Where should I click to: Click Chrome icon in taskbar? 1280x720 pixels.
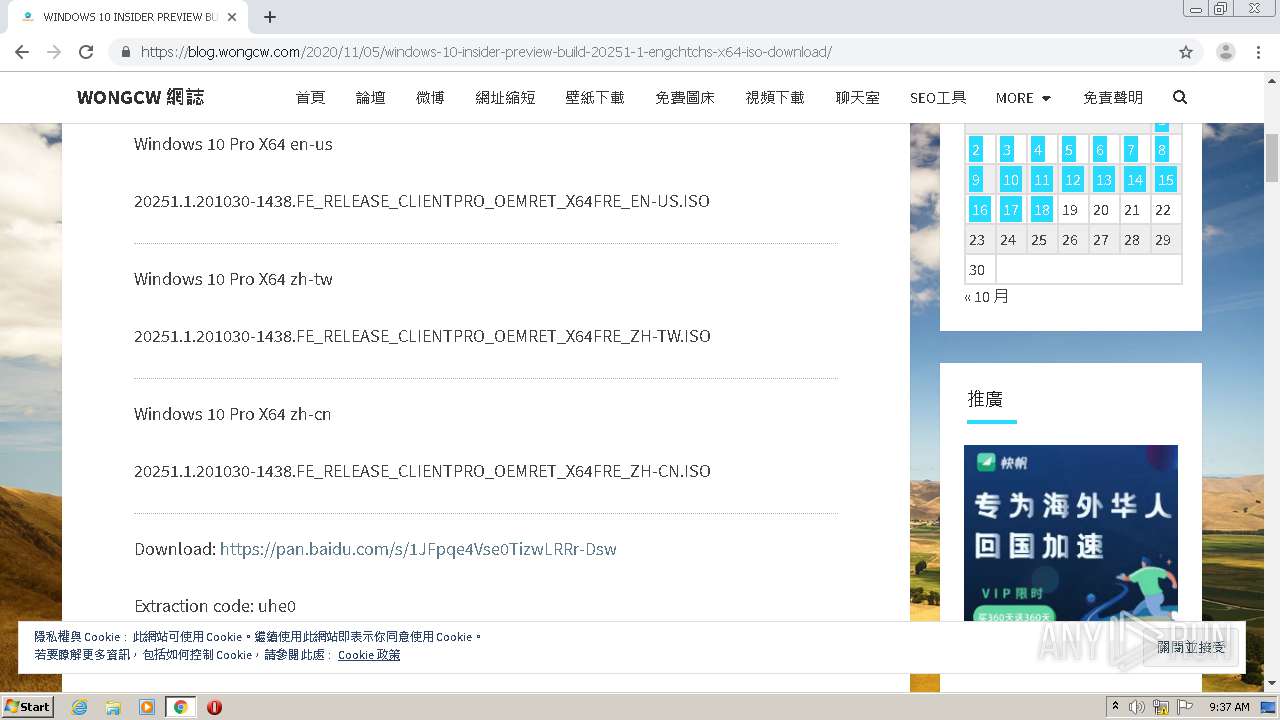(x=181, y=707)
